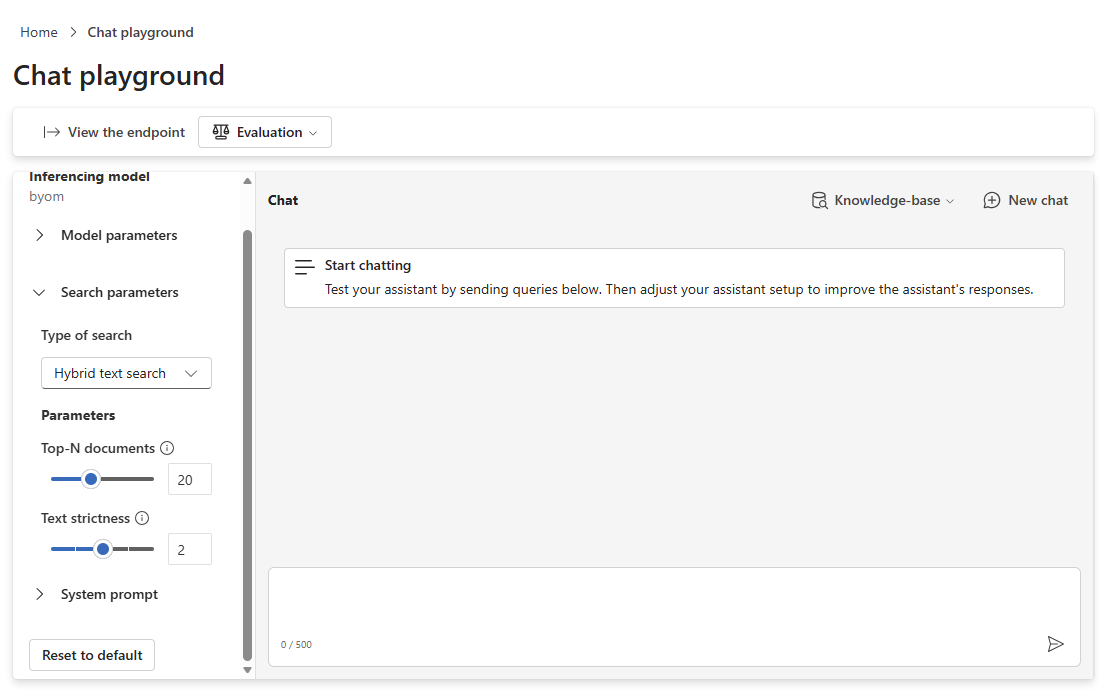Click the Start chatting lines icon
Screen dimensions: 1099x691
click(x=304, y=267)
